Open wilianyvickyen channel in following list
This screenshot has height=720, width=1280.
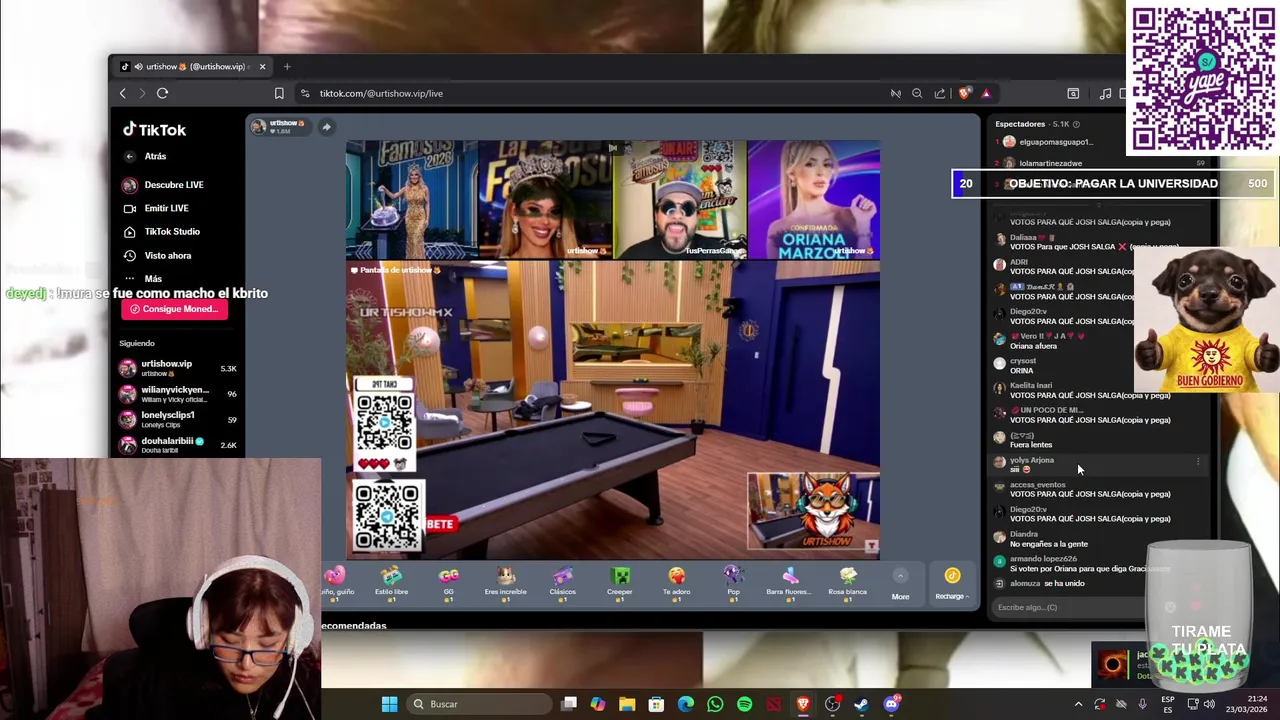coord(179,394)
